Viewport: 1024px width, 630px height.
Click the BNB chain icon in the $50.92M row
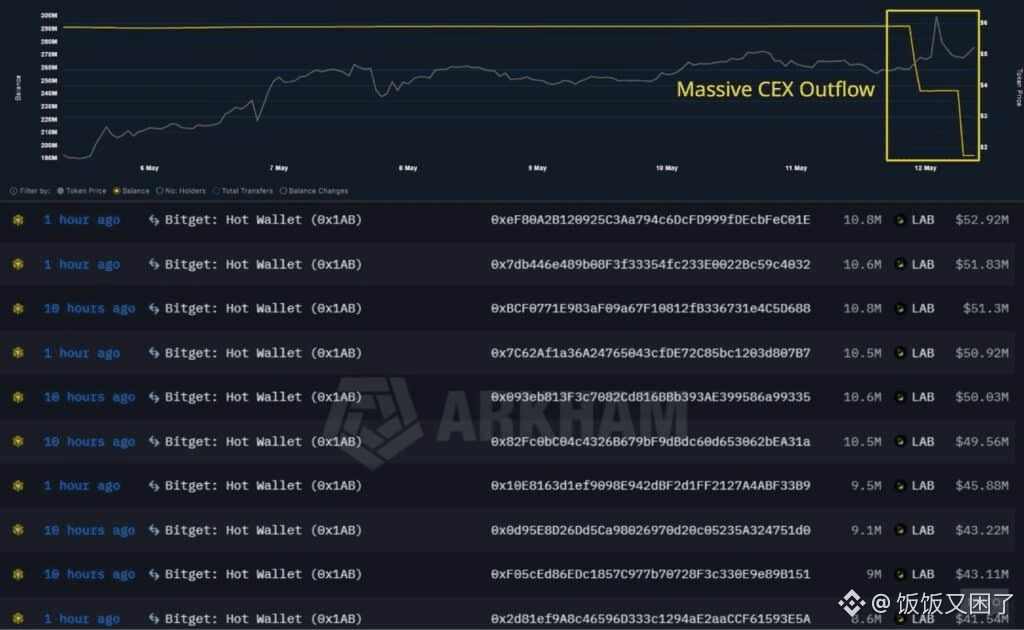[x=18, y=353]
